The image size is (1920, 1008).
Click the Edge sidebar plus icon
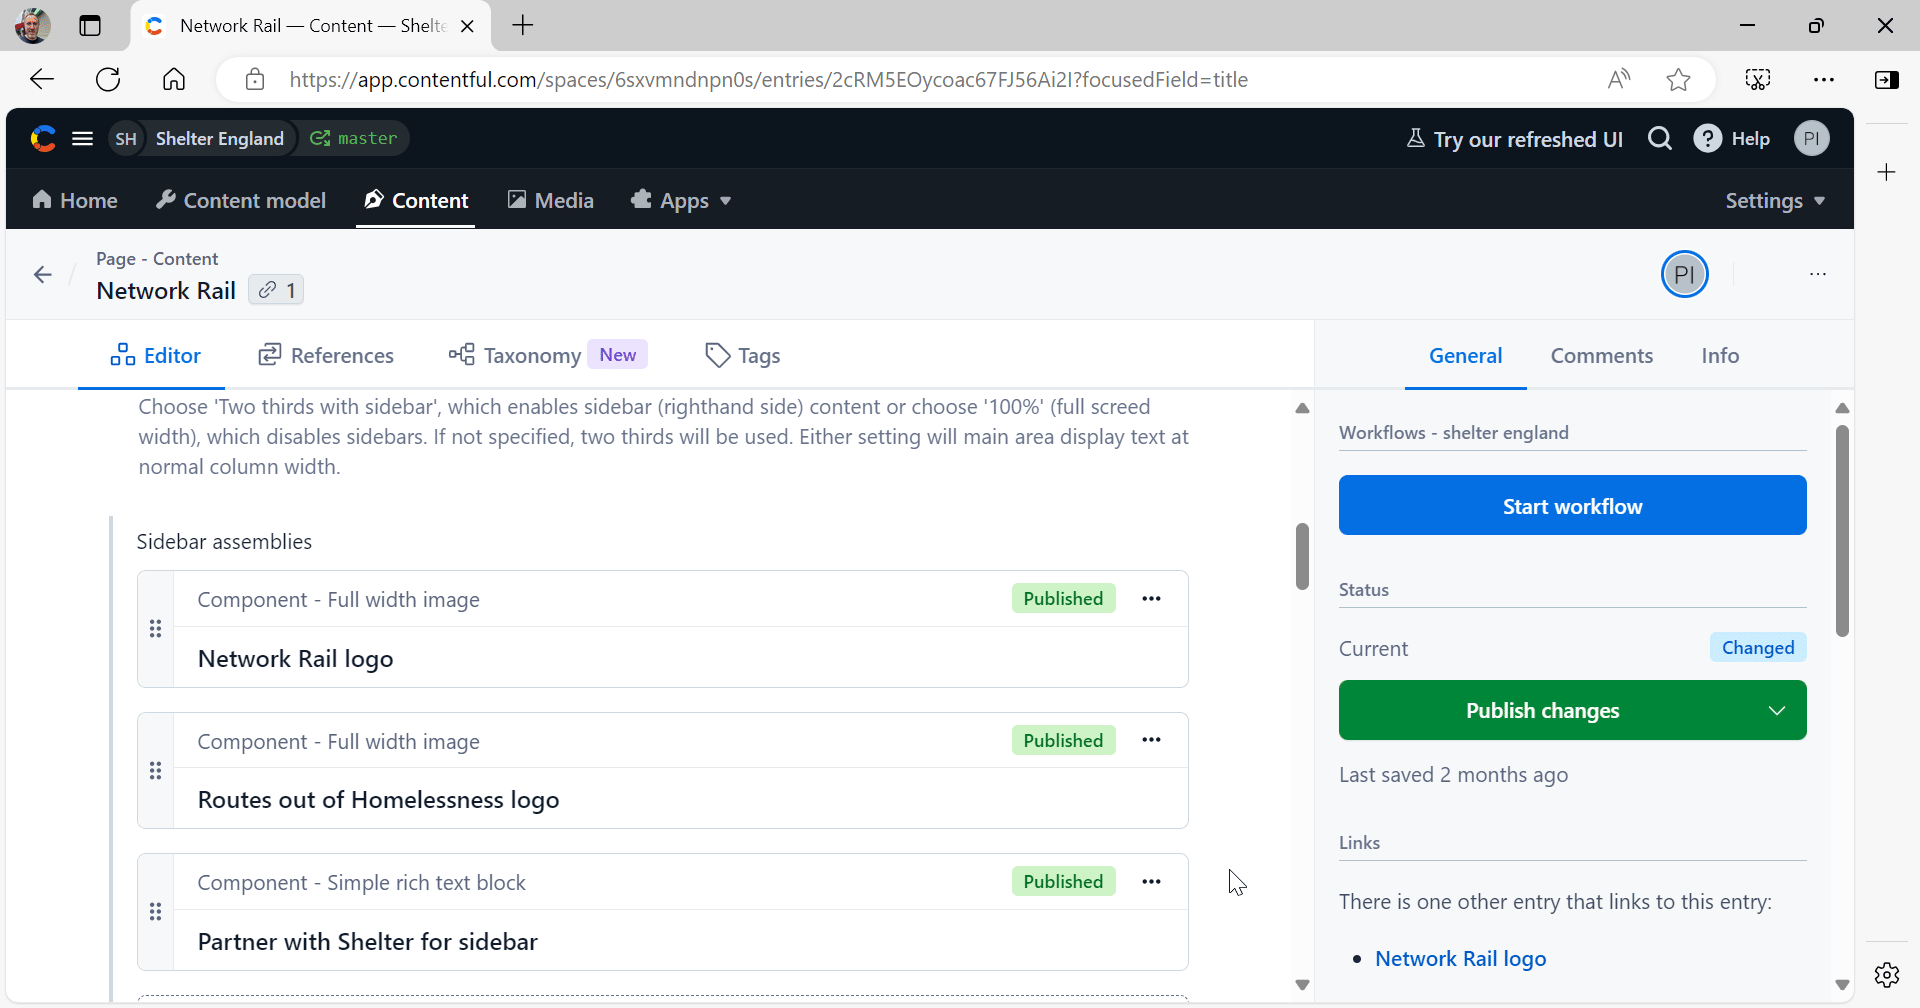1887,172
